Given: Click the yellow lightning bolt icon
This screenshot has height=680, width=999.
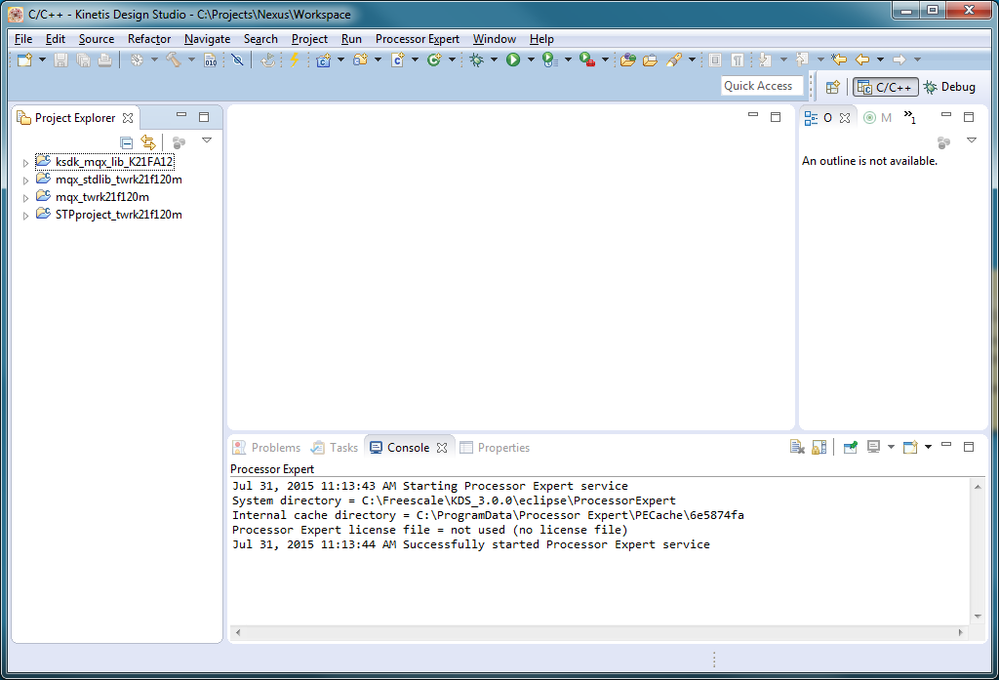Looking at the screenshot, I should 294,60.
